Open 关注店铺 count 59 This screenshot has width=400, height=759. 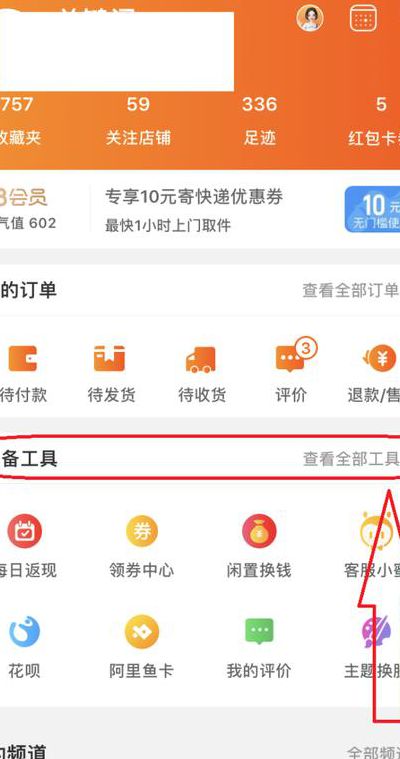pos(138,121)
